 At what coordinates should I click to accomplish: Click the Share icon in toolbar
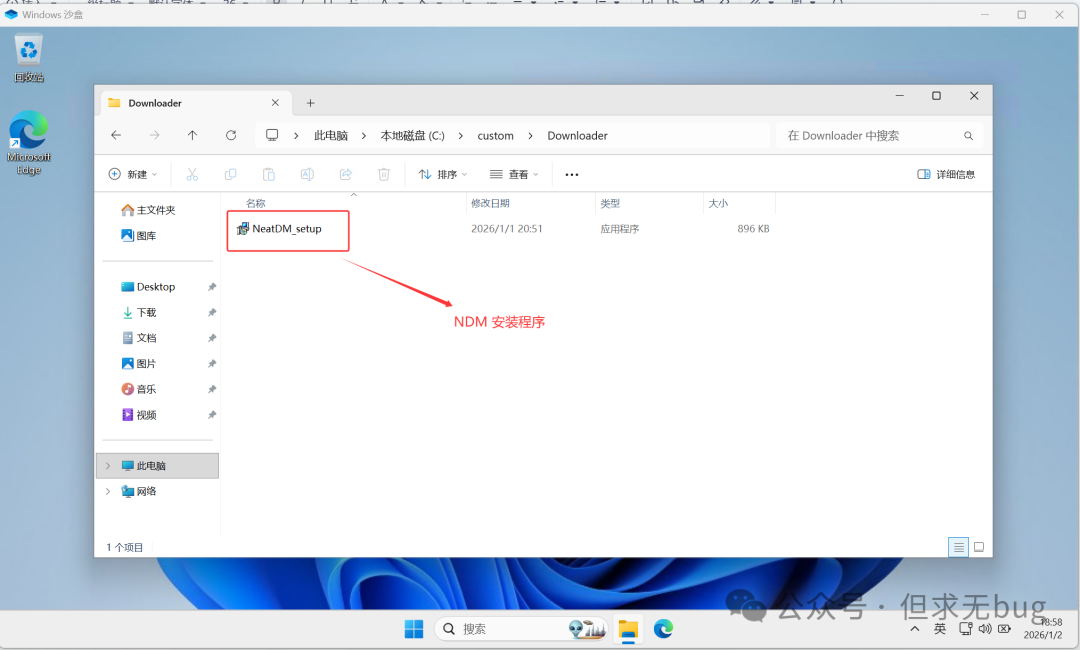pyautogui.click(x=346, y=174)
